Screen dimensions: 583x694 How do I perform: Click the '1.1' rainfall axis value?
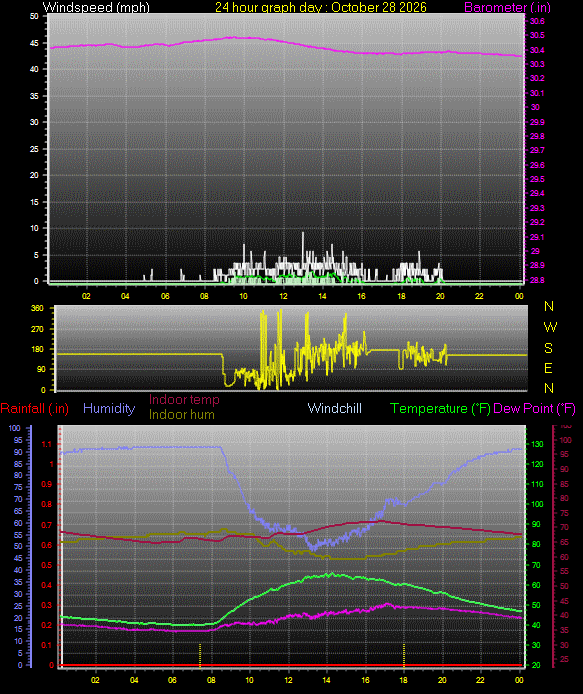(x=47, y=444)
